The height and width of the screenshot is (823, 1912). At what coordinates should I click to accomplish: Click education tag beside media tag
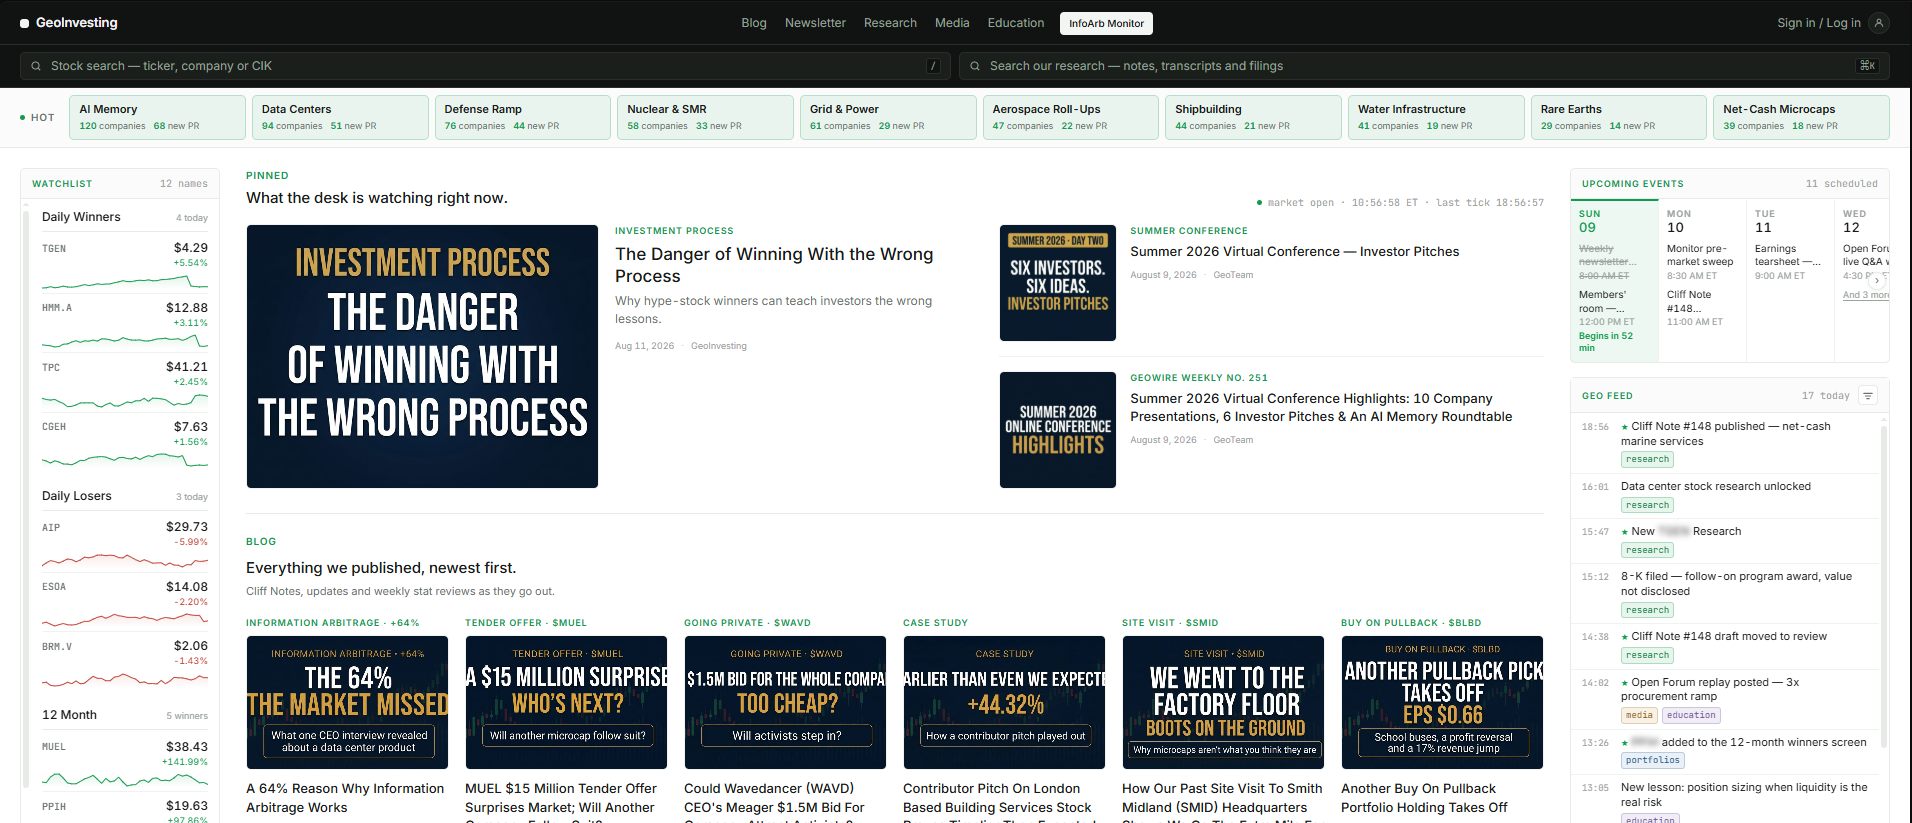click(x=1691, y=715)
